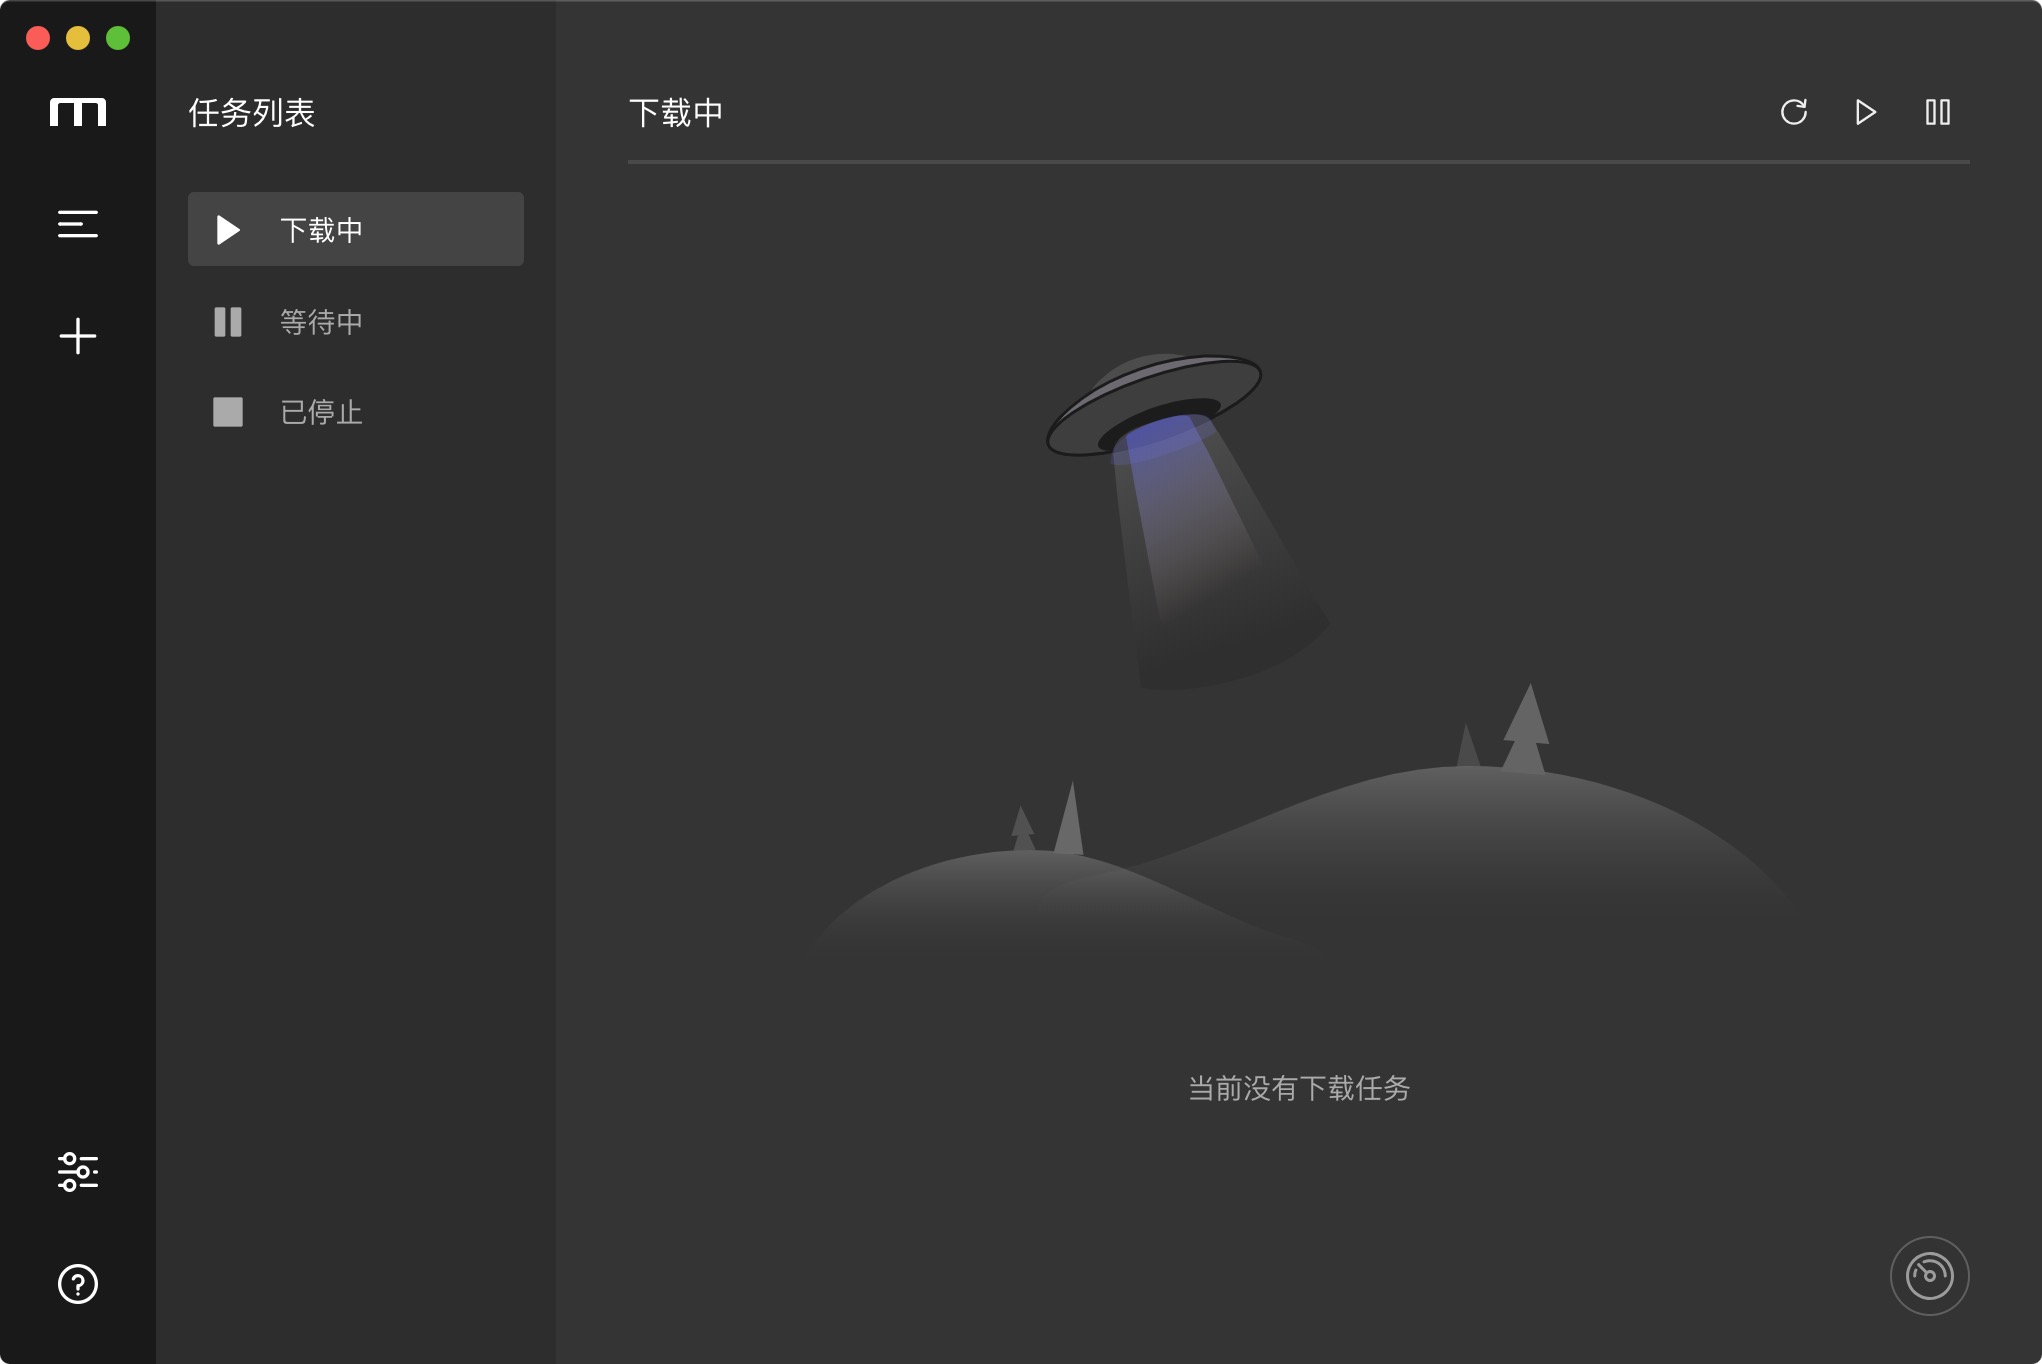Add a new download task
This screenshot has width=2042, height=1364.
(78, 336)
